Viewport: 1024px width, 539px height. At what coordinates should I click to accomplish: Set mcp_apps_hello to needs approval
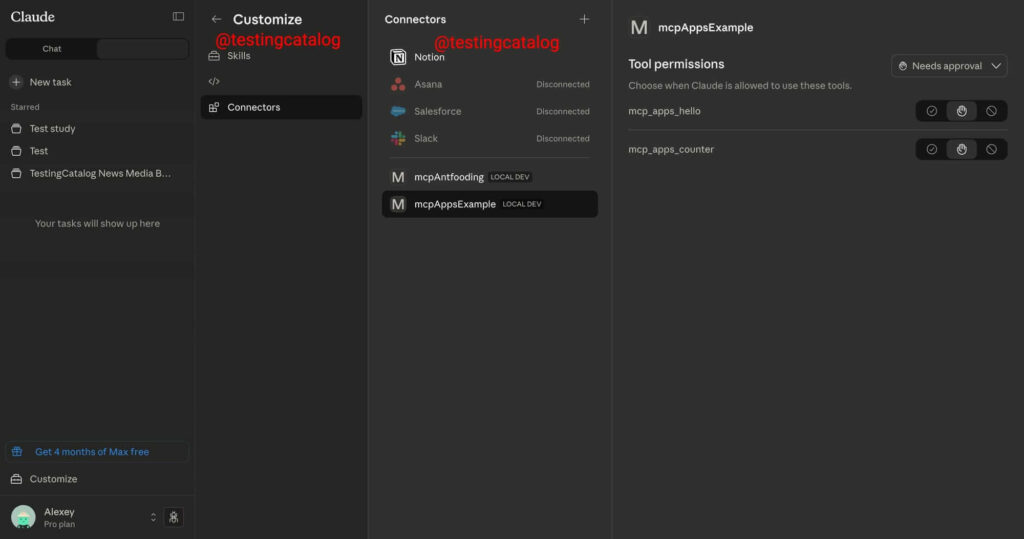[961, 111]
